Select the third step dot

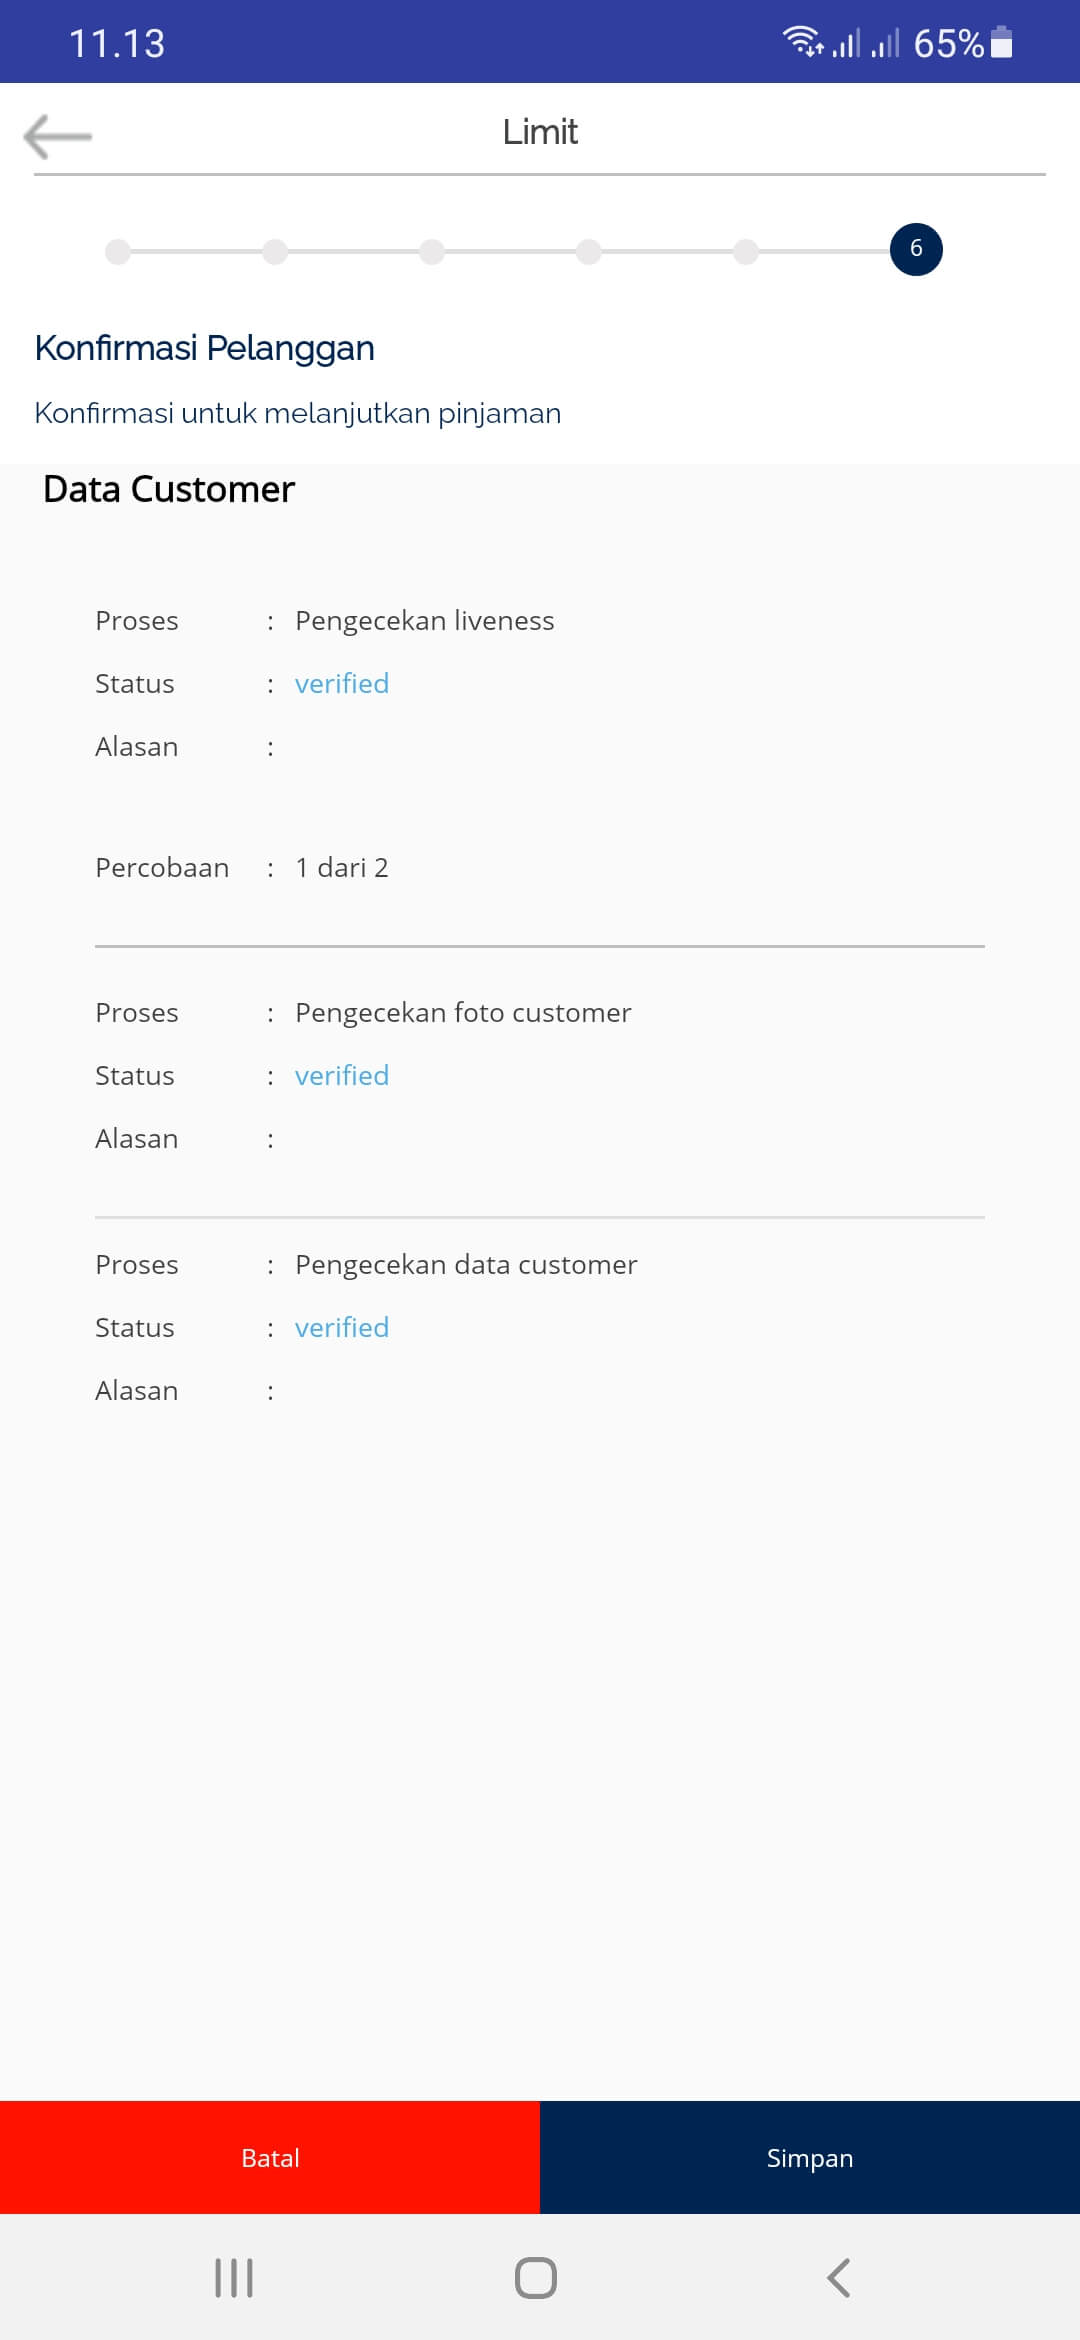coord(432,251)
